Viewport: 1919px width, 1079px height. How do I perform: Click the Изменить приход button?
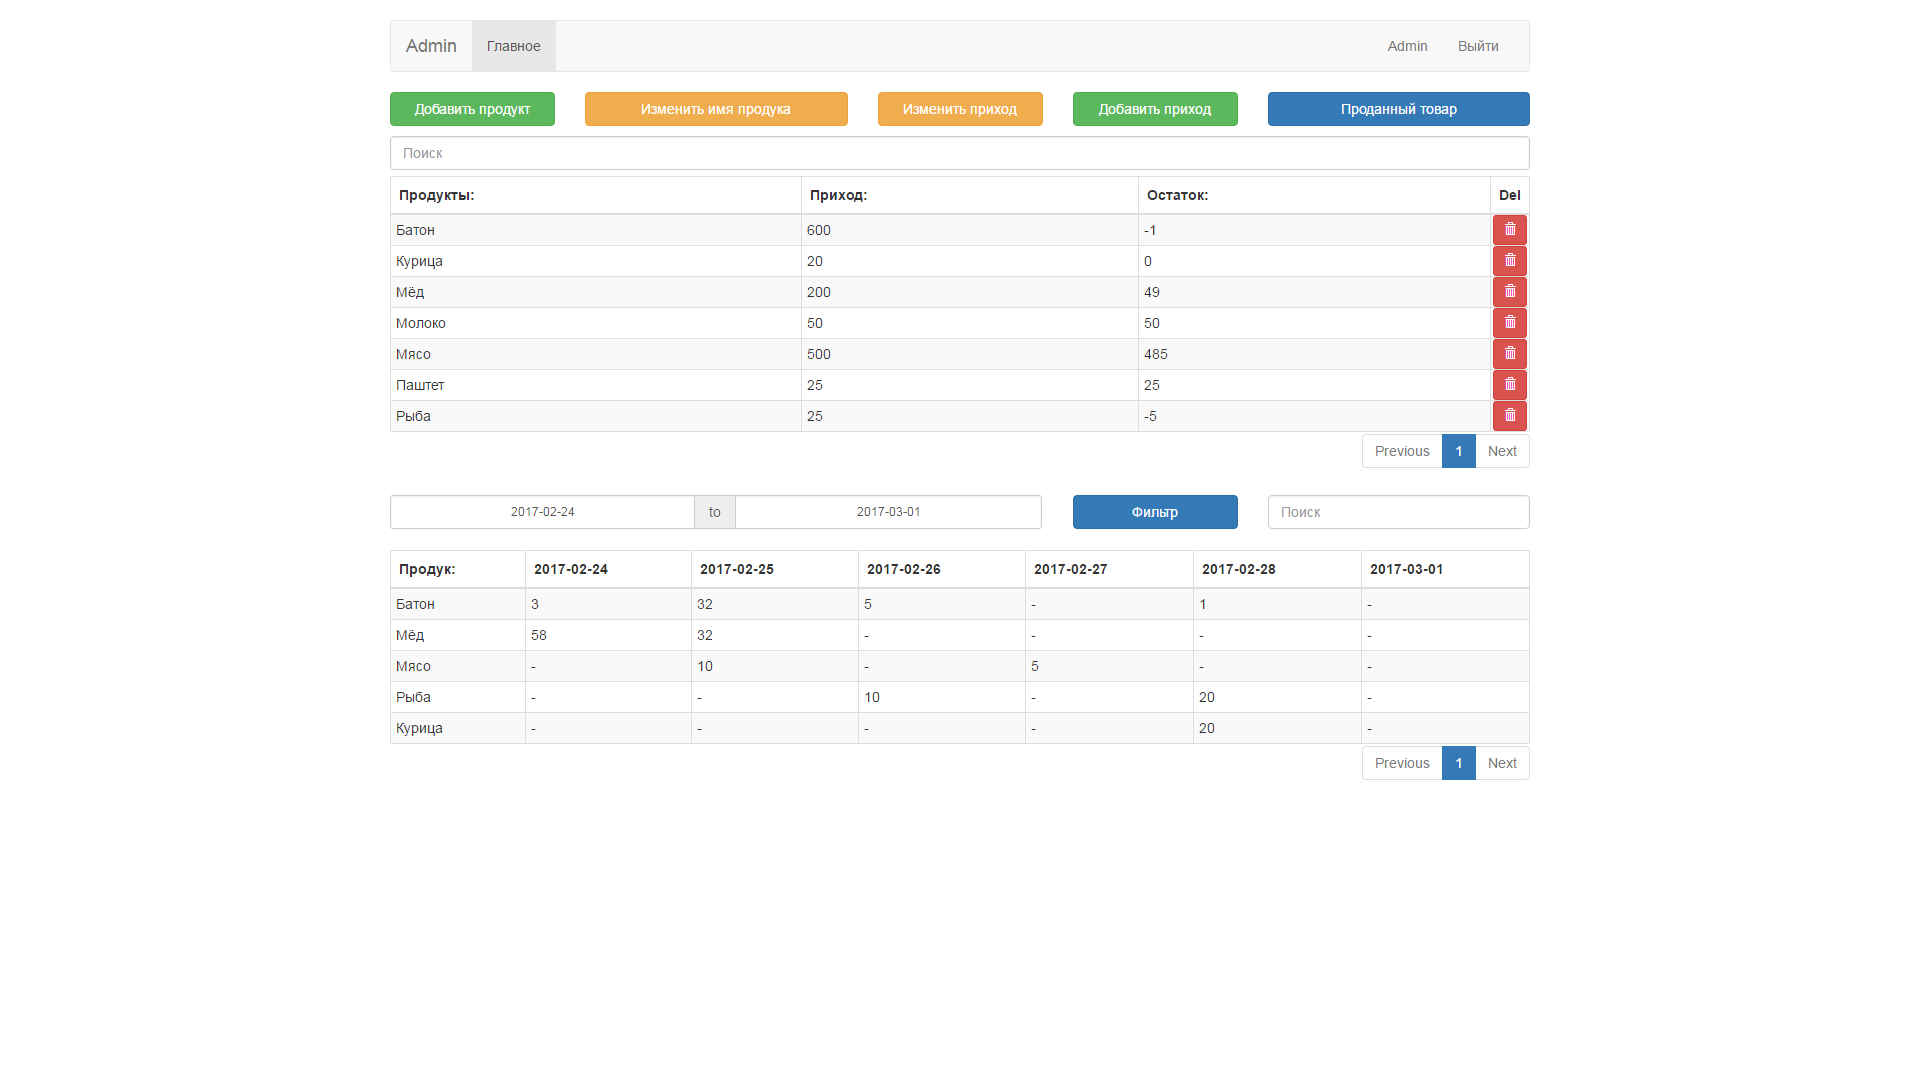click(x=960, y=109)
